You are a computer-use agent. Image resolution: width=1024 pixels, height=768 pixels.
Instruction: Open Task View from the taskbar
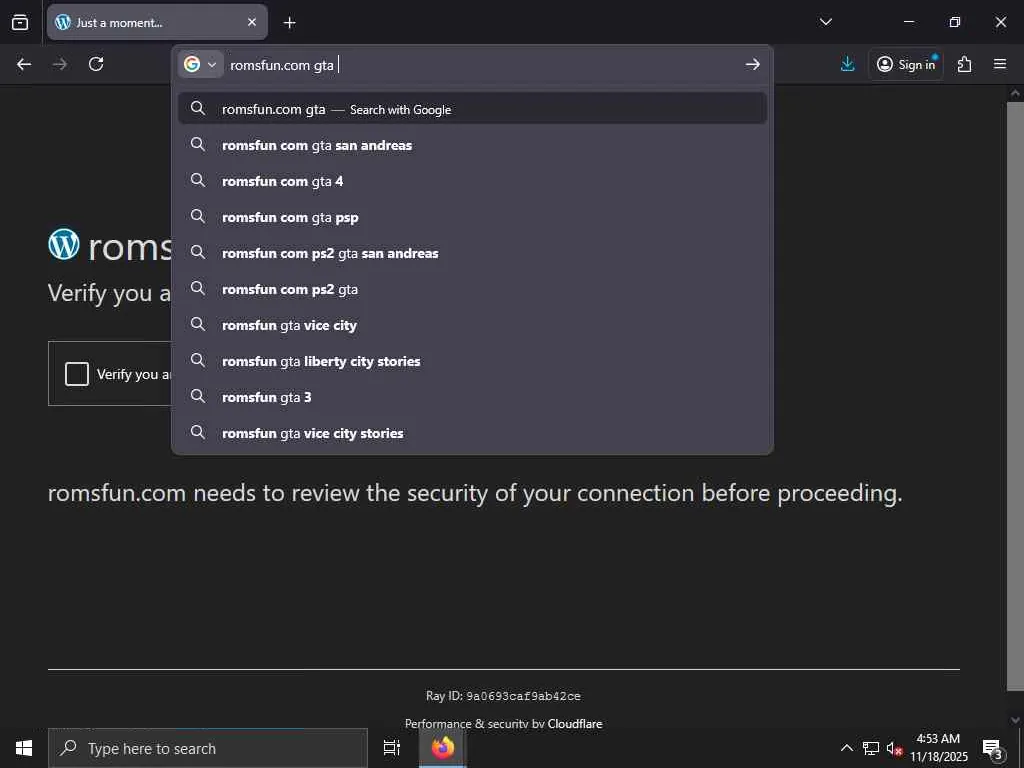coord(392,748)
